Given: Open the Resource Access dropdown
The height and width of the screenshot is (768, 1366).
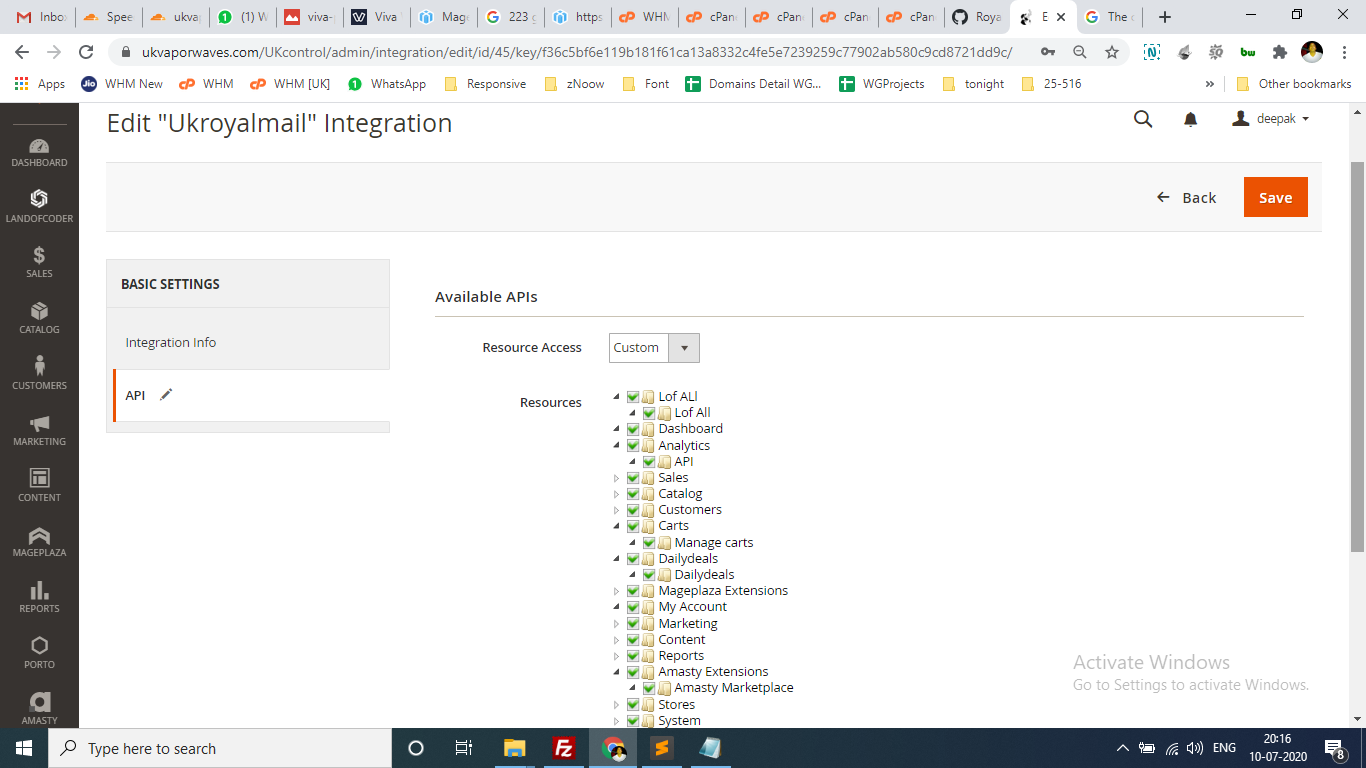Looking at the screenshot, I should click(654, 348).
